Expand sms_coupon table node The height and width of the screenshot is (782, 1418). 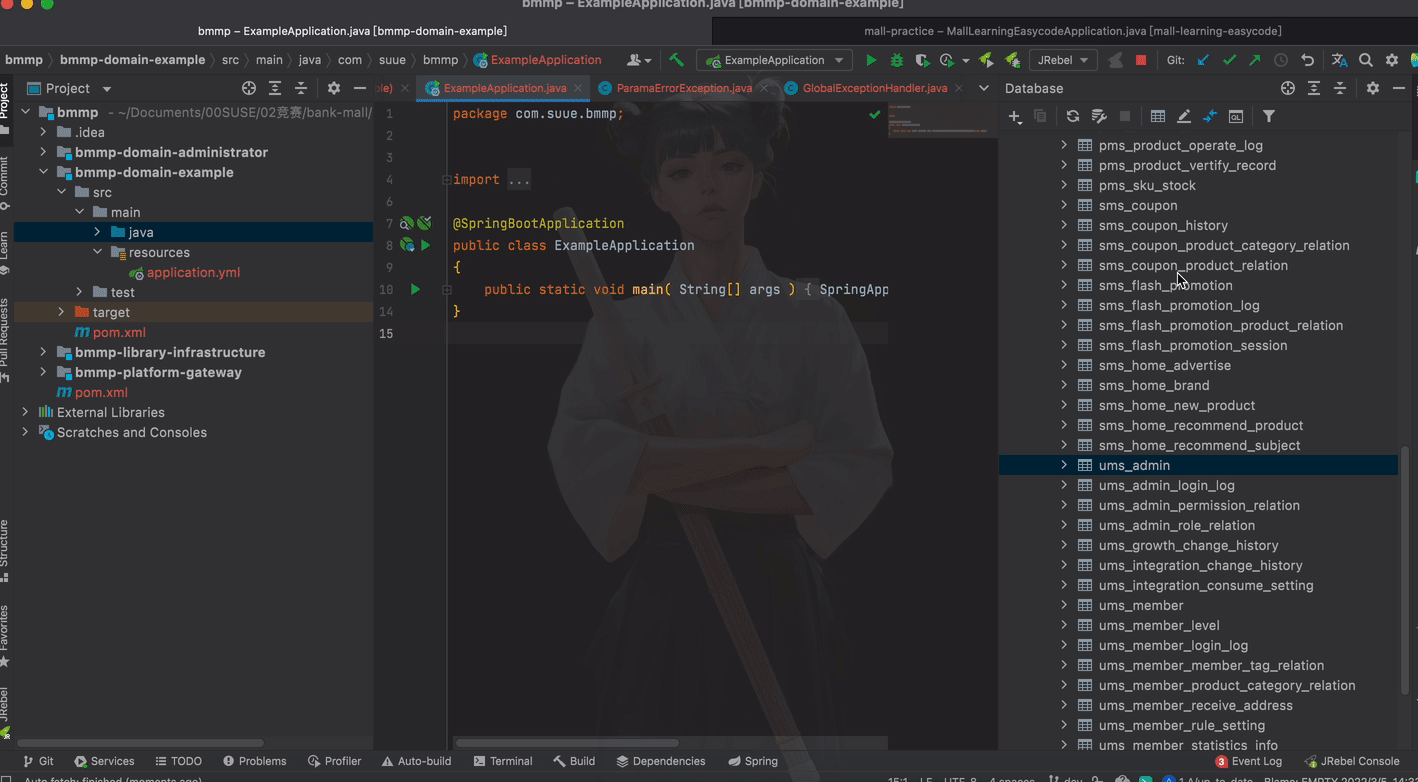[1064, 205]
